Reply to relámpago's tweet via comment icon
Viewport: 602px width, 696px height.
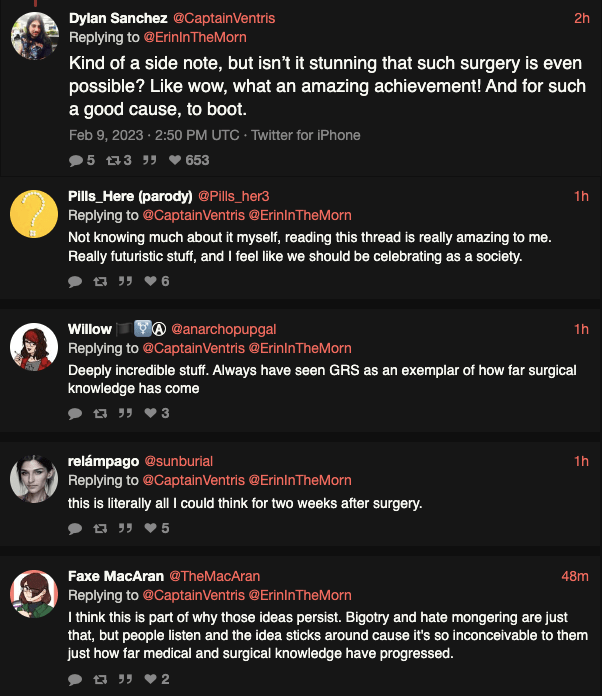click(75, 528)
